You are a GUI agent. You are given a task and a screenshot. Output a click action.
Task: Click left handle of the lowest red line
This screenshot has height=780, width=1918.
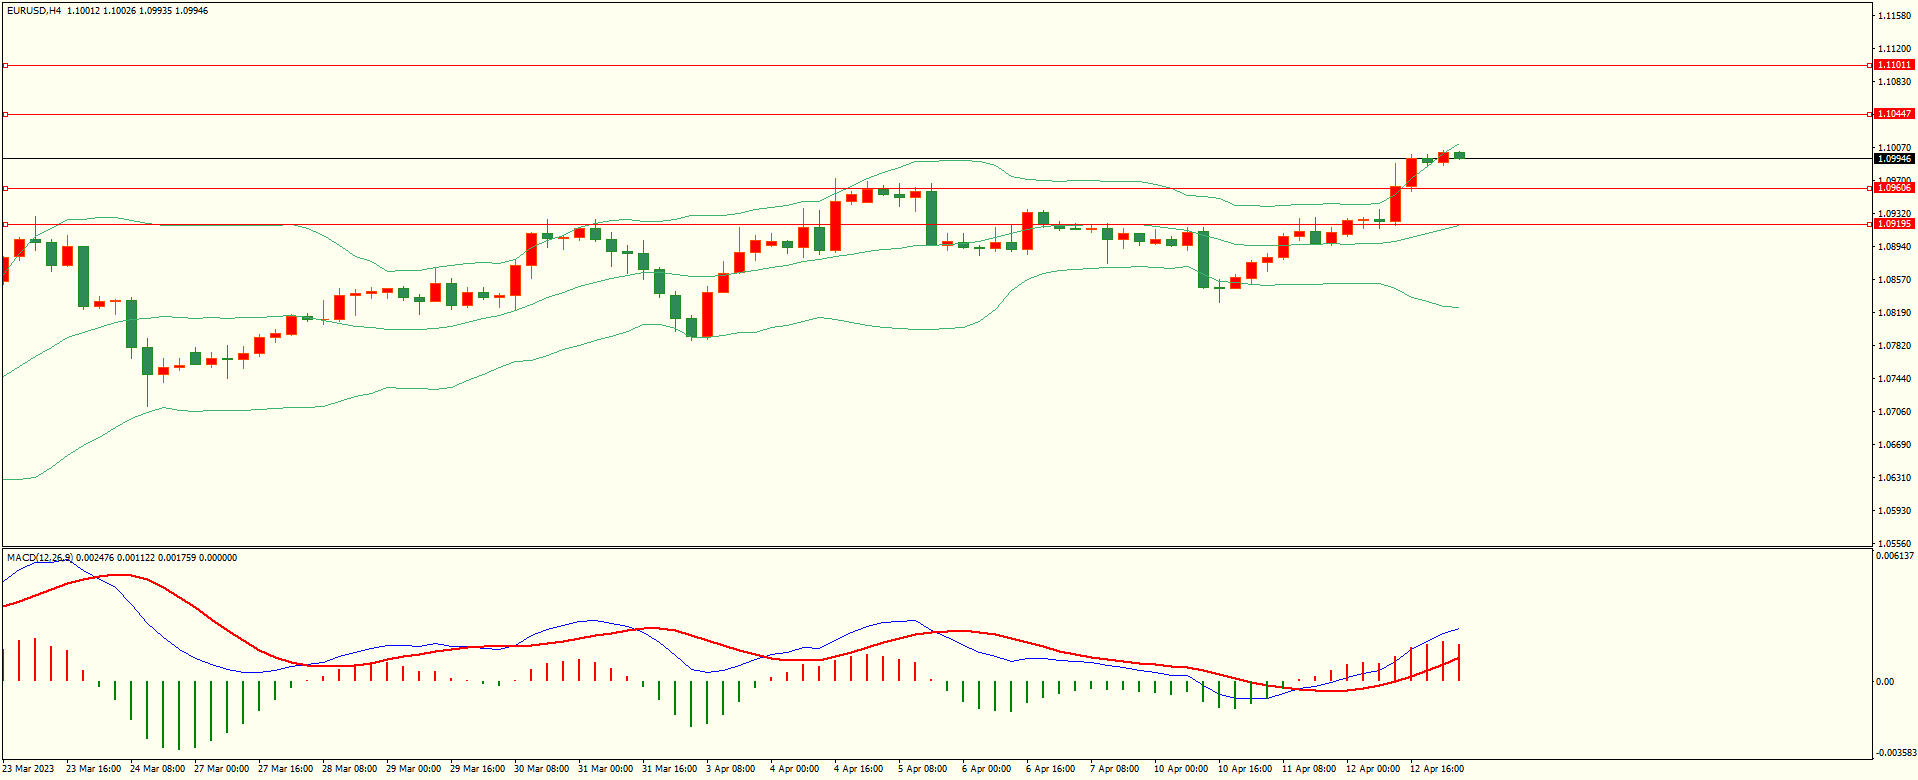tap(6, 224)
